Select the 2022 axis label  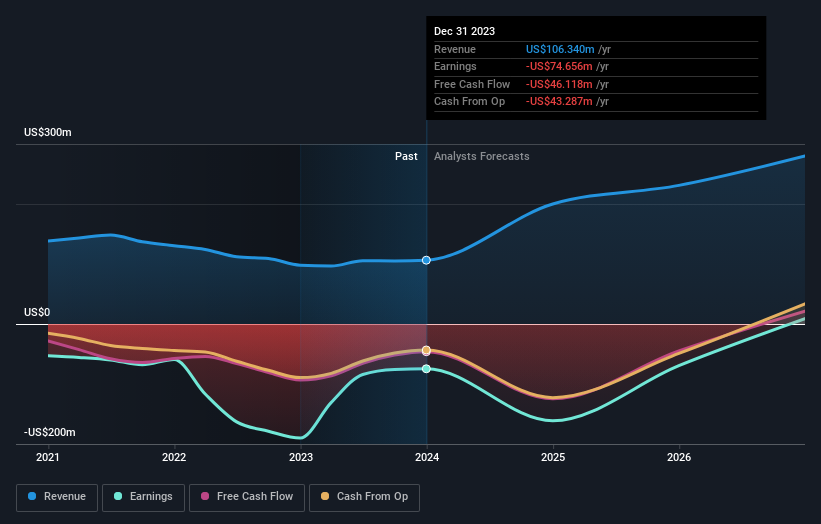point(174,457)
